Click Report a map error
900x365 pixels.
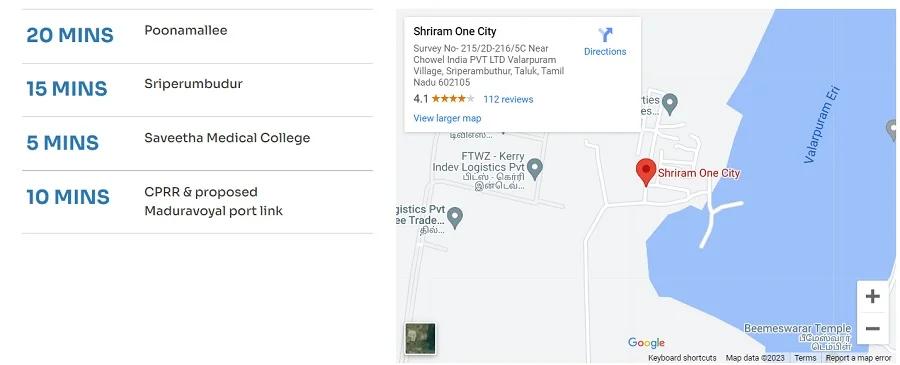858,358
